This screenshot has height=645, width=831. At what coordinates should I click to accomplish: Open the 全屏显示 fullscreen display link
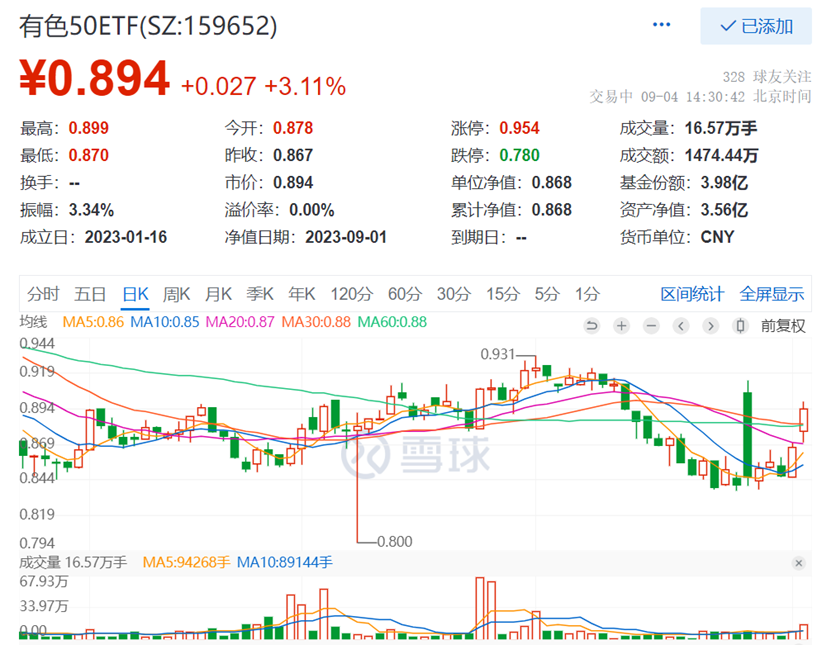[772, 294]
